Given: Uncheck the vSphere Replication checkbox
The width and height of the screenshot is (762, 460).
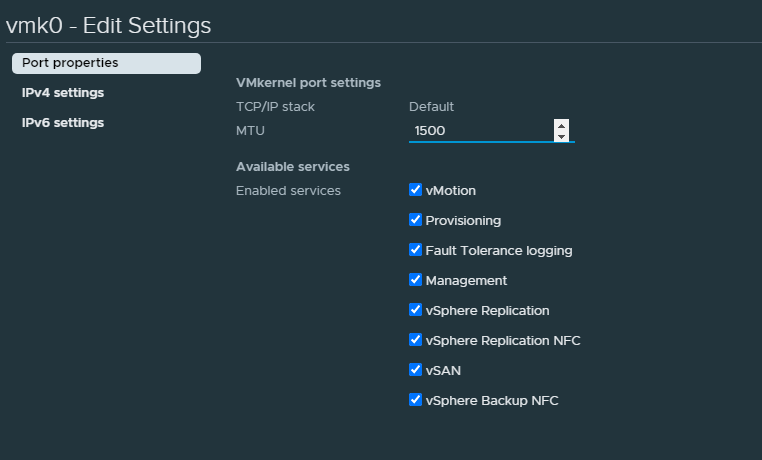Looking at the screenshot, I should point(416,310).
